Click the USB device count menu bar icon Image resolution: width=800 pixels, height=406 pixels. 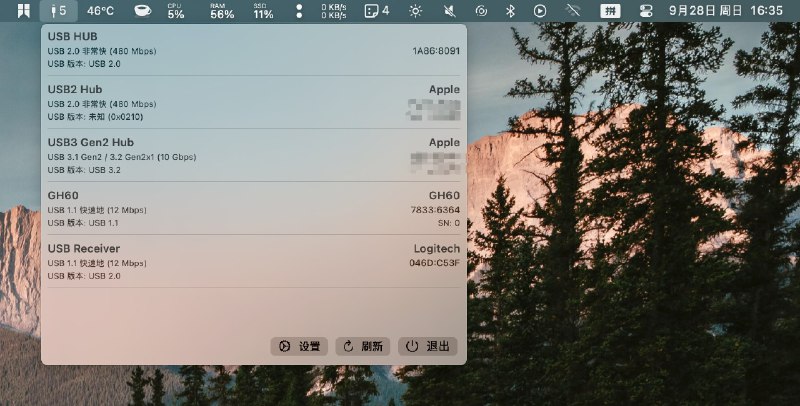58,11
